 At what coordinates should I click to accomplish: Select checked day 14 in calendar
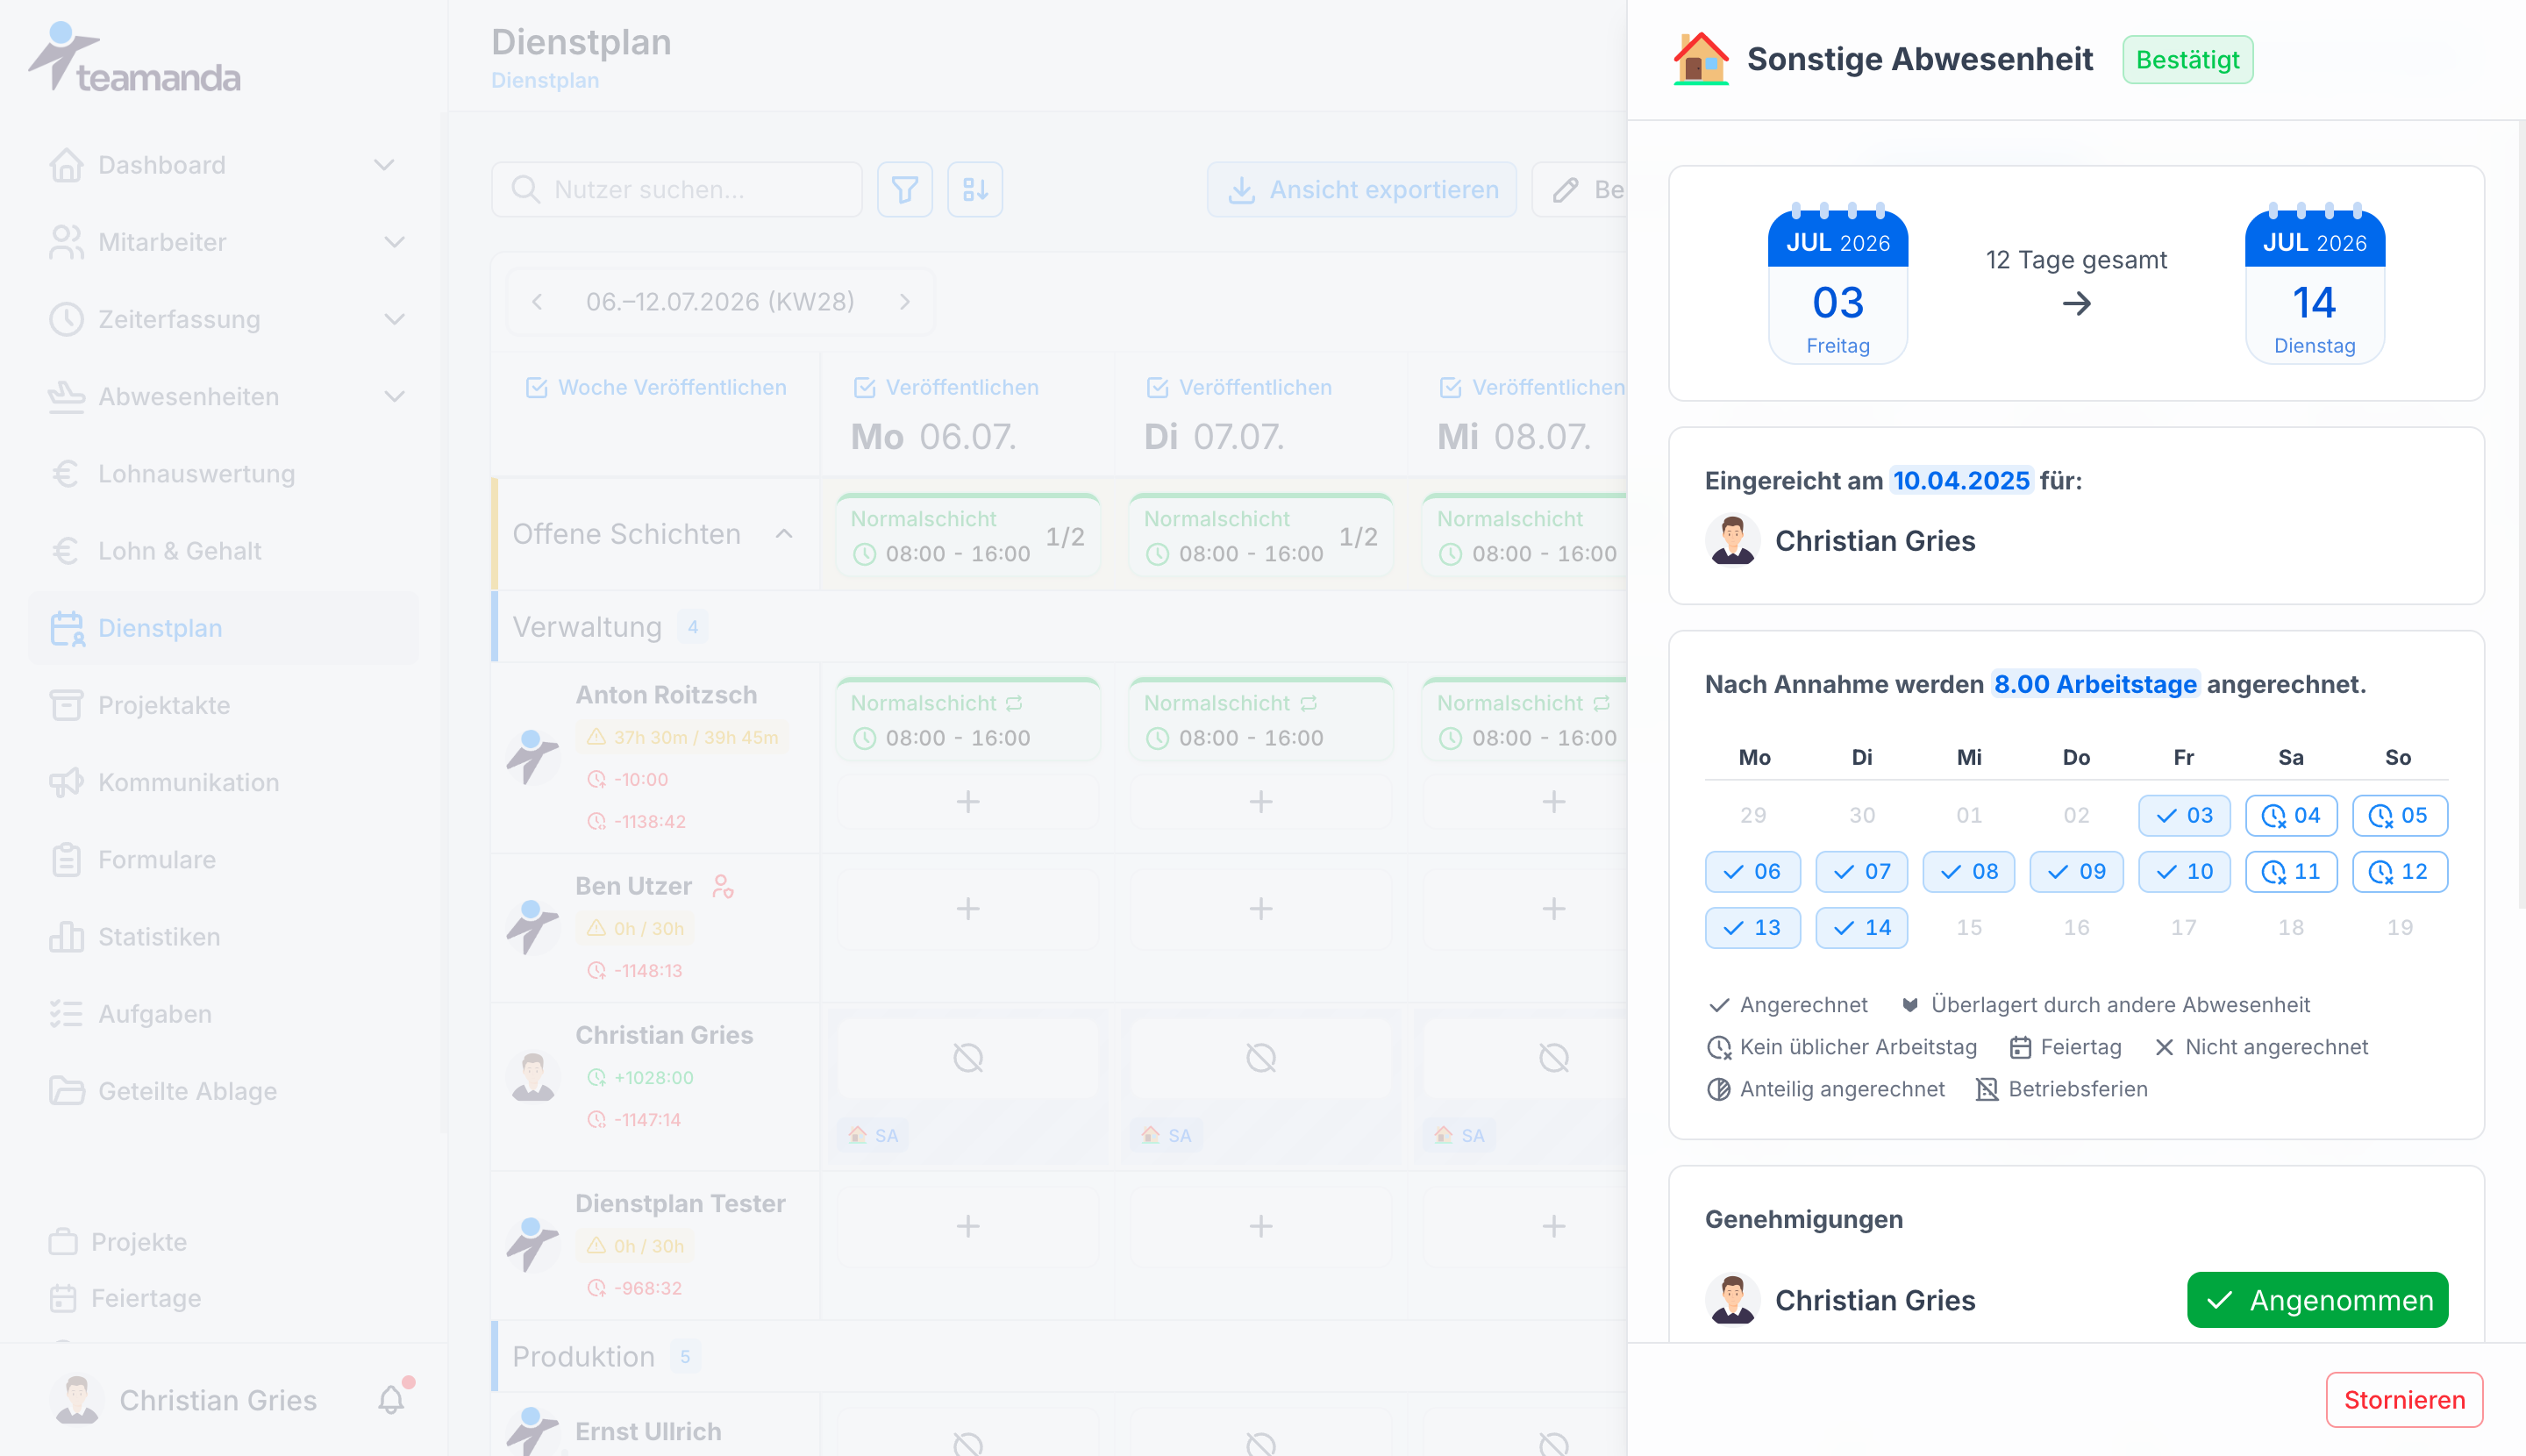pos(1860,927)
